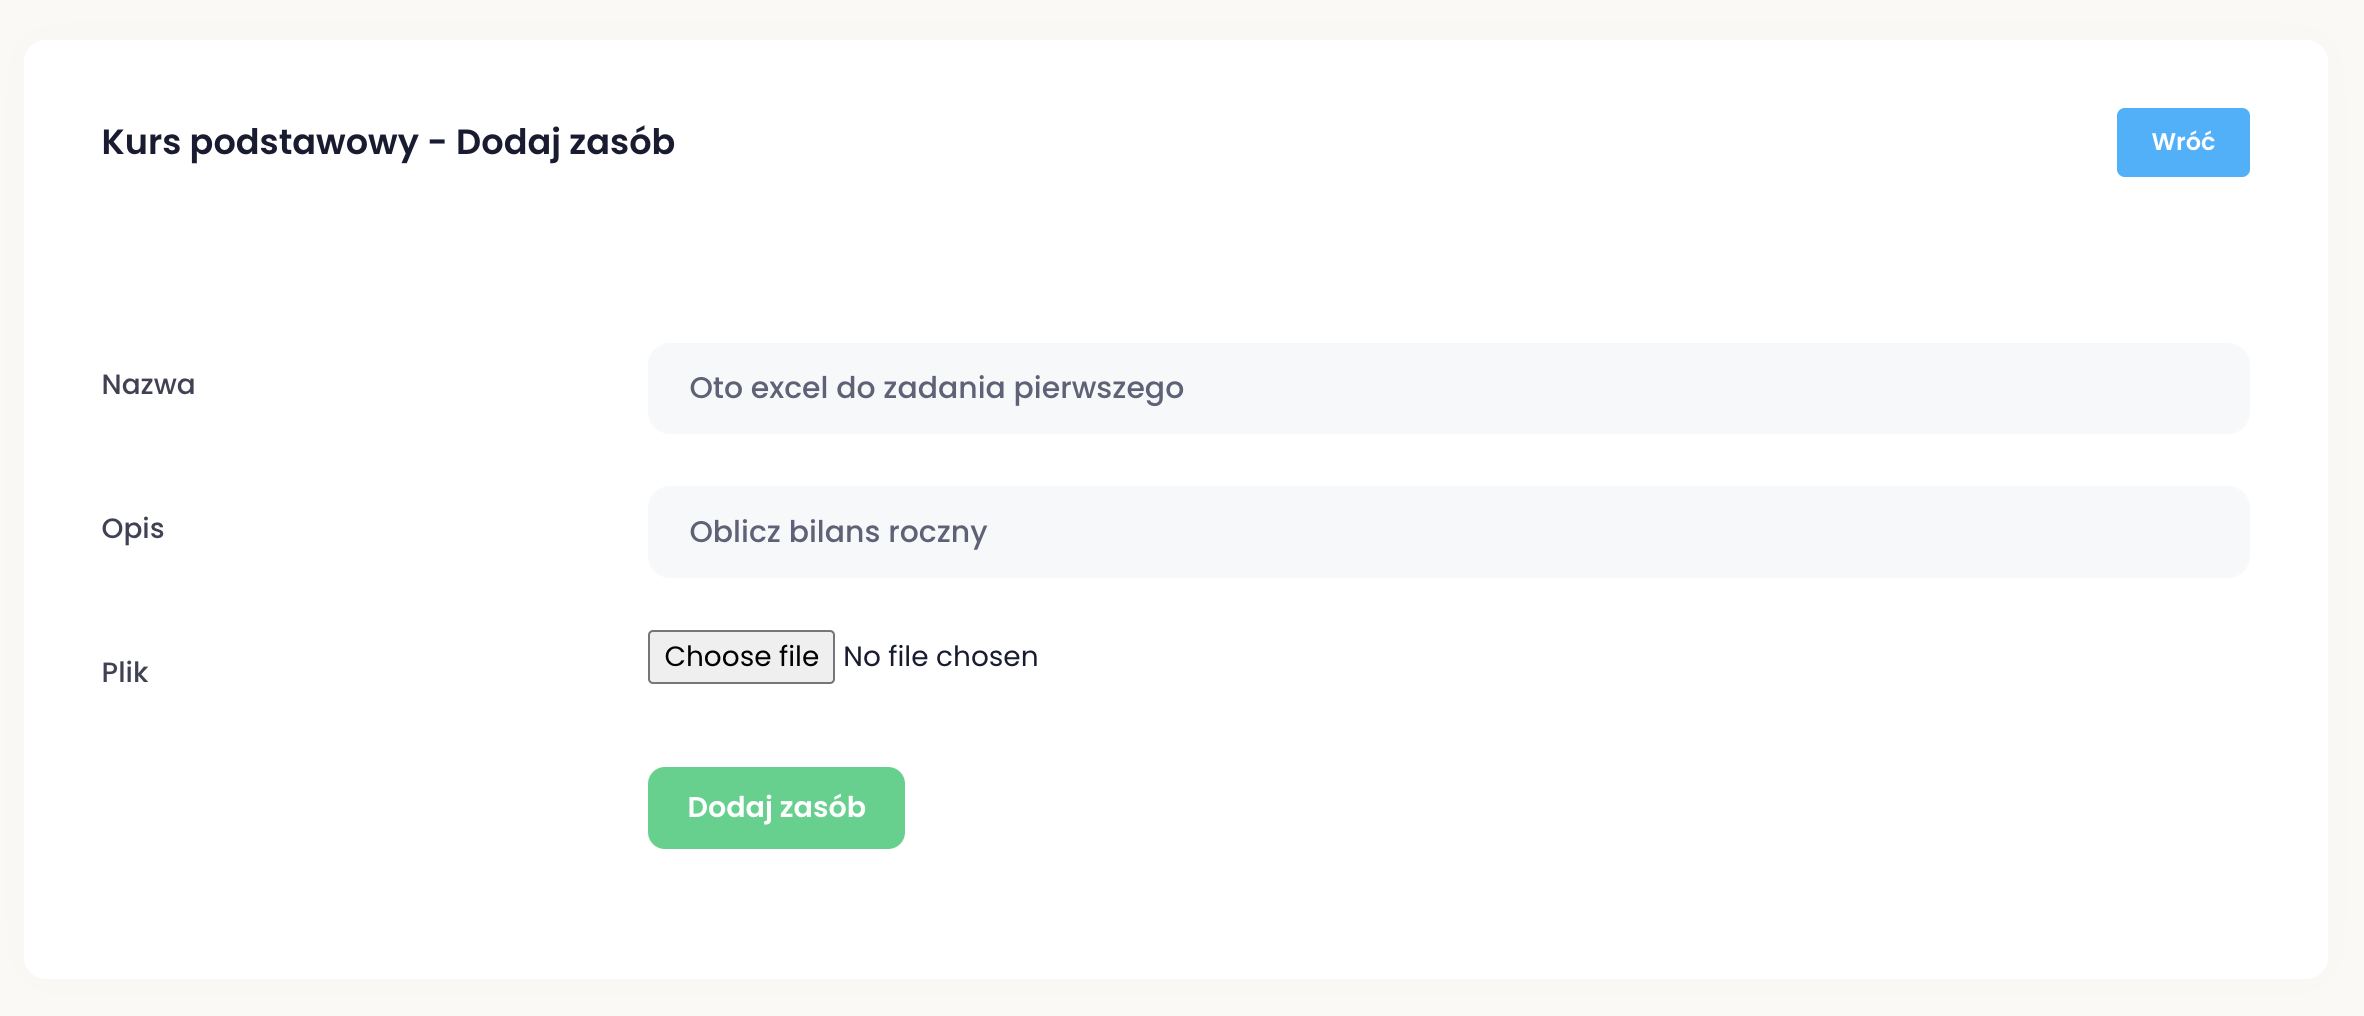Open file picker via Choose file

click(741, 657)
